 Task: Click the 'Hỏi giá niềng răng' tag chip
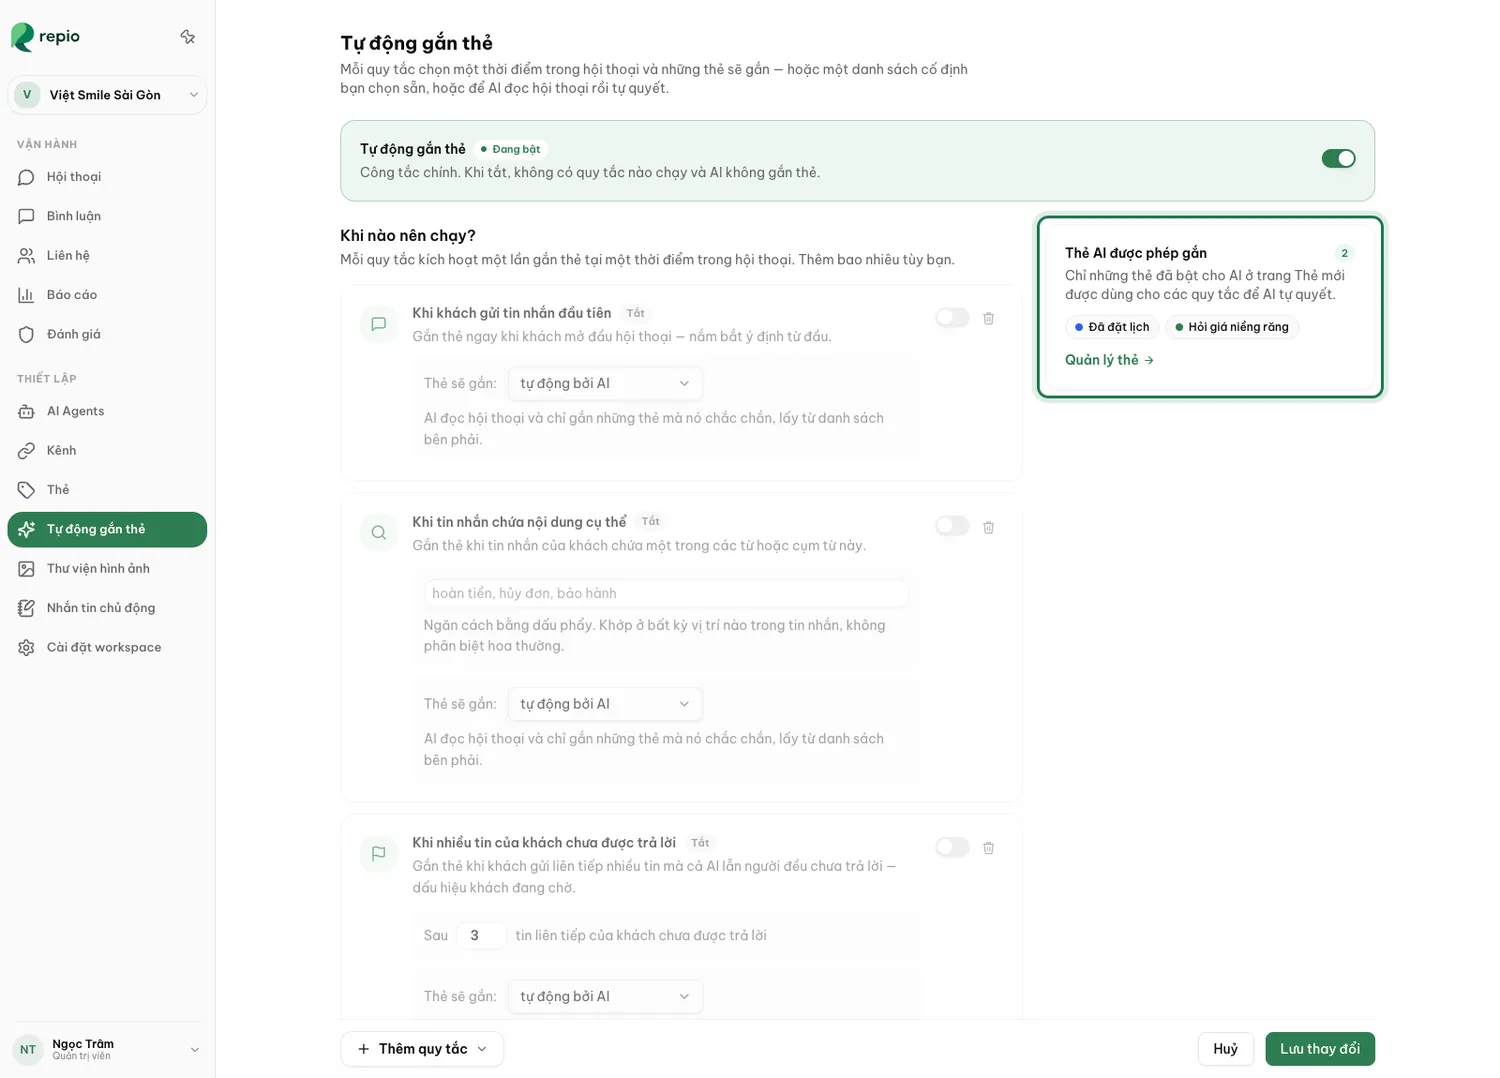(1232, 327)
